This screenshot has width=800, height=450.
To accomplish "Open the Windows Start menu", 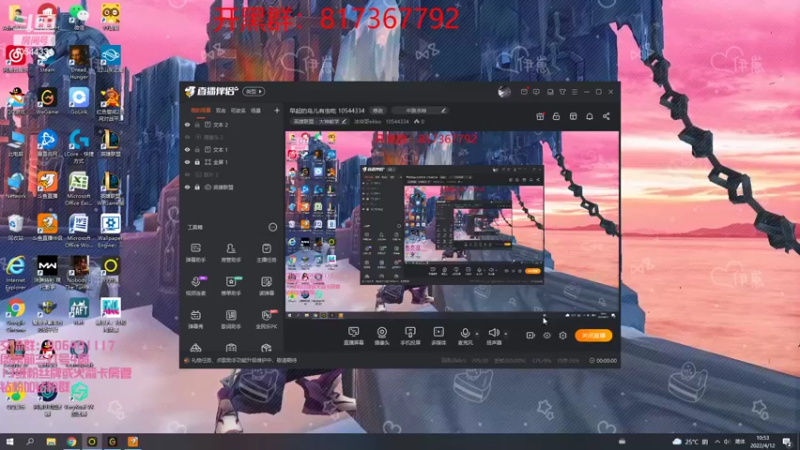I will point(9,441).
